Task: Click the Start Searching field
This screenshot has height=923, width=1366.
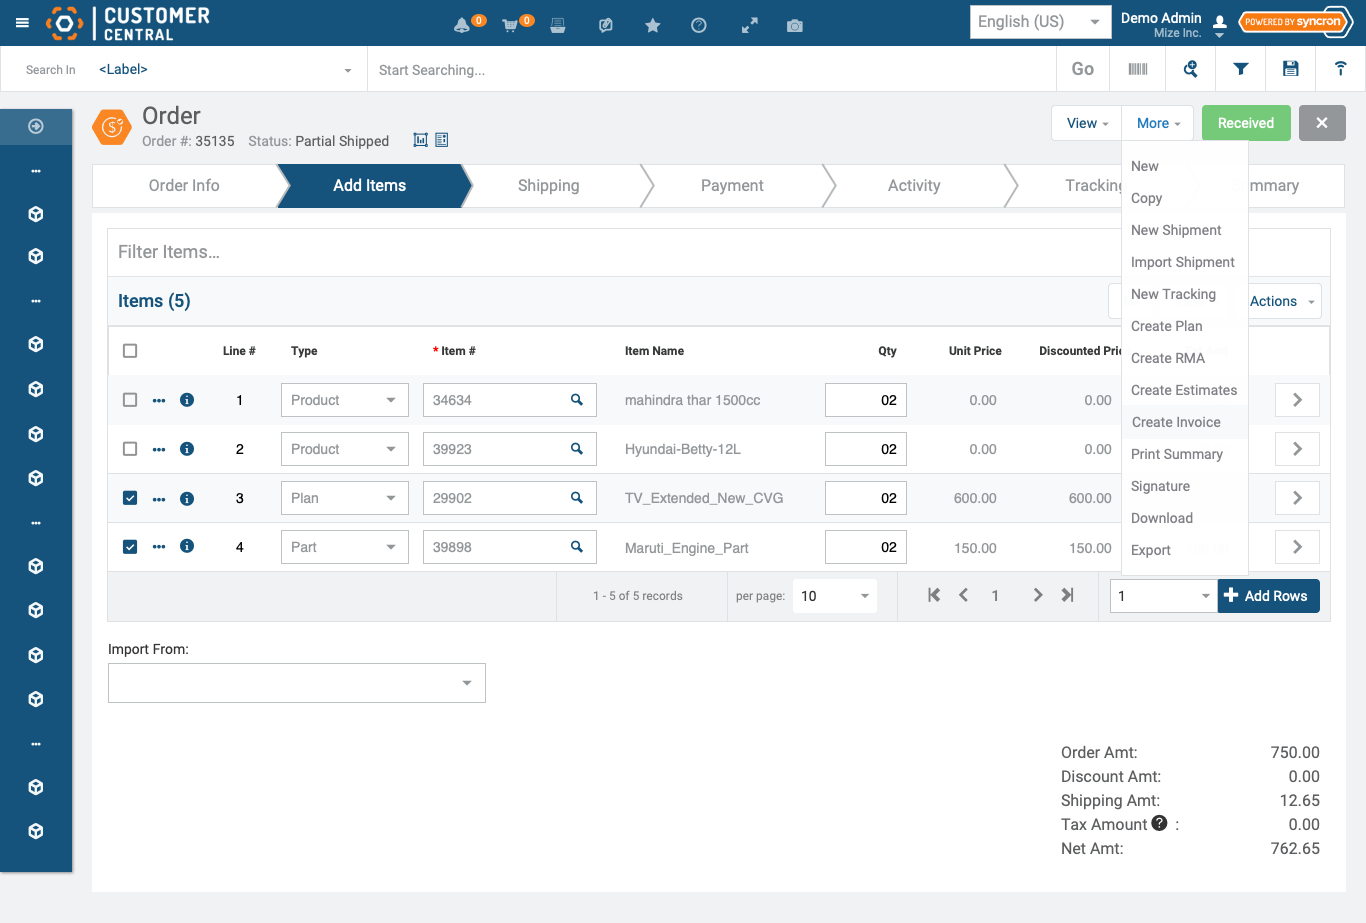Action: pos(712,70)
